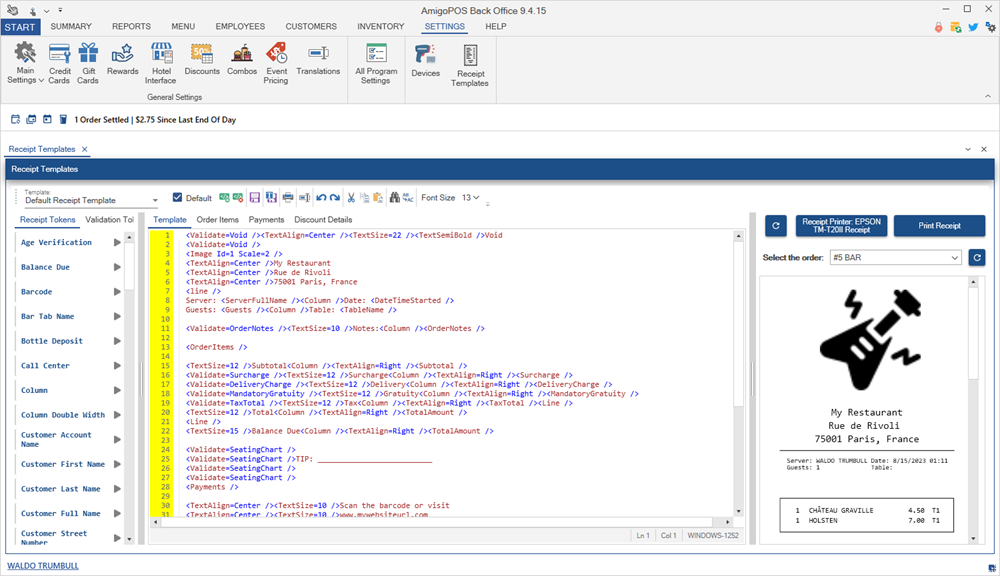
Task: Click the delete template icon with red mark
Action: (x=238, y=198)
